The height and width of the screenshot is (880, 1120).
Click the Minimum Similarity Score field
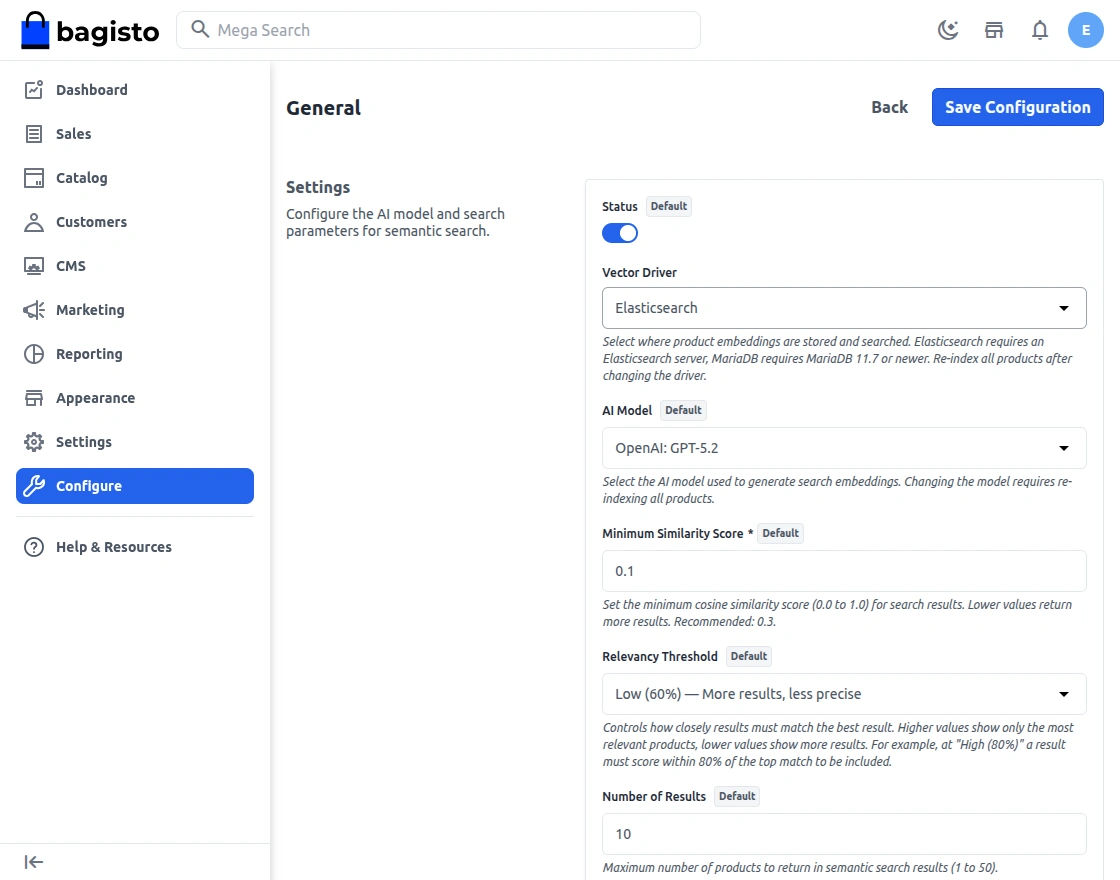(844, 571)
